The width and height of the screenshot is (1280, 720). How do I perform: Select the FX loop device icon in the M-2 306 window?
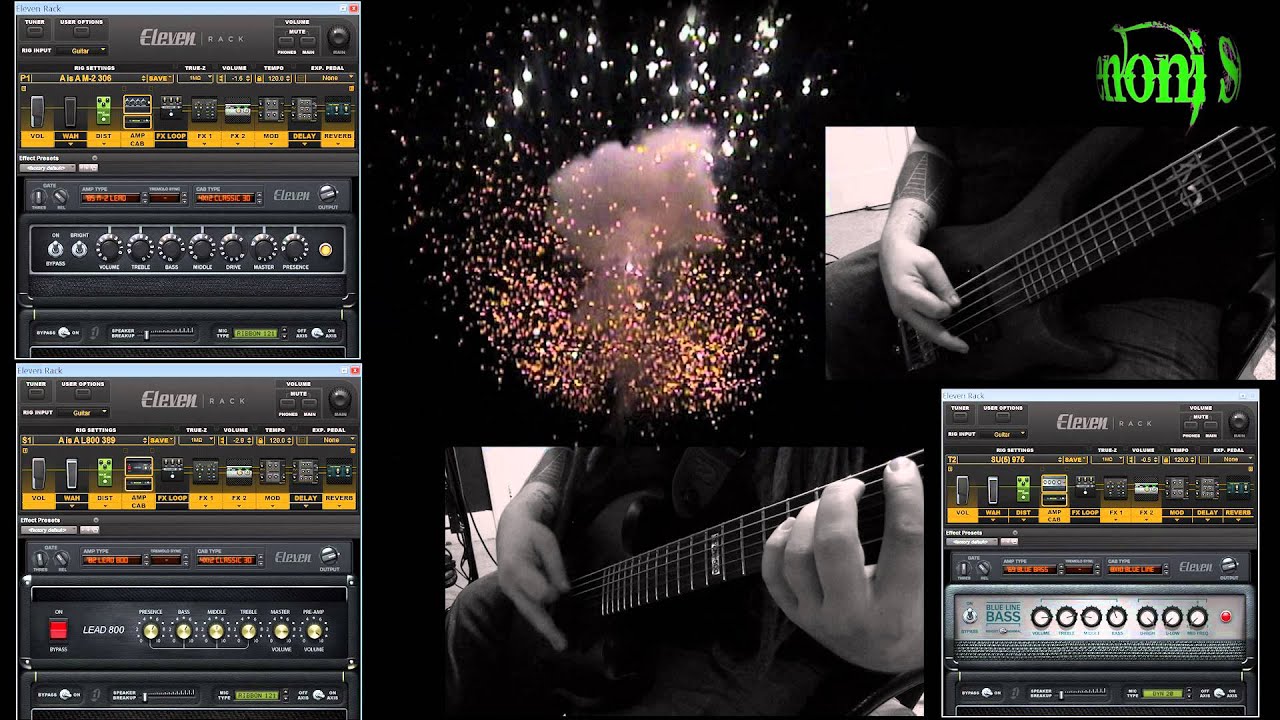(x=171, y=107)
